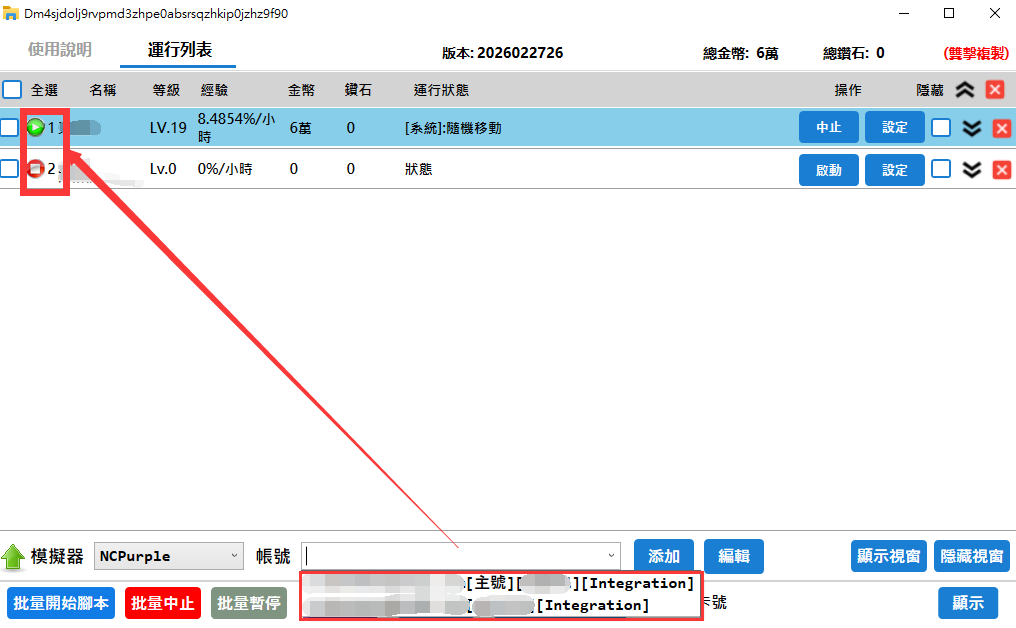1016x628 pixels.
Task: Click the red X to delete row 2
Action: (x=1003, y=170)
